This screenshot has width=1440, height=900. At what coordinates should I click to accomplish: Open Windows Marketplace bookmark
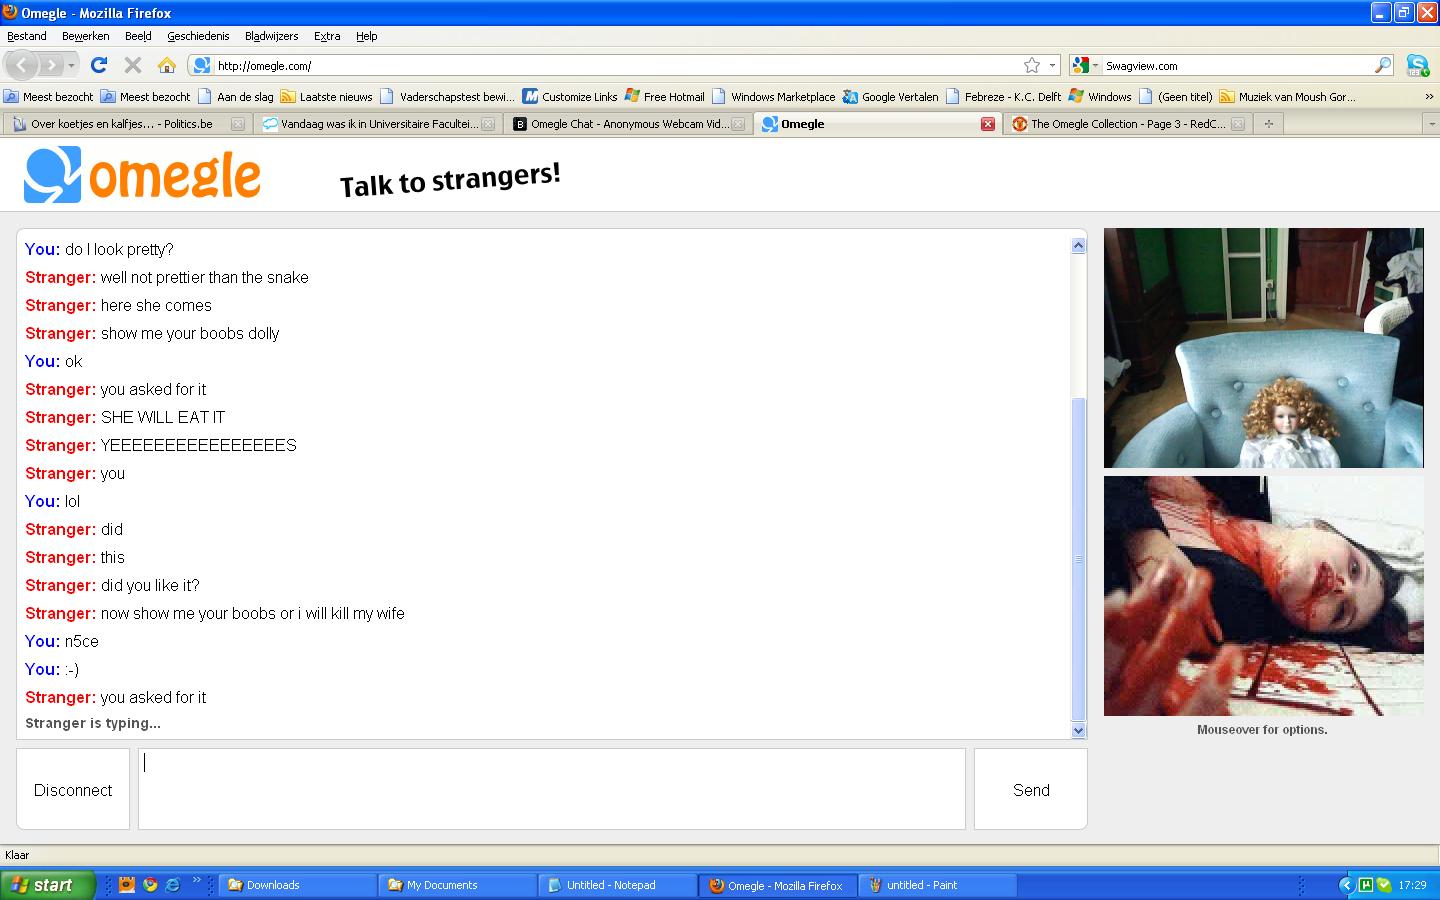(774, 97)
